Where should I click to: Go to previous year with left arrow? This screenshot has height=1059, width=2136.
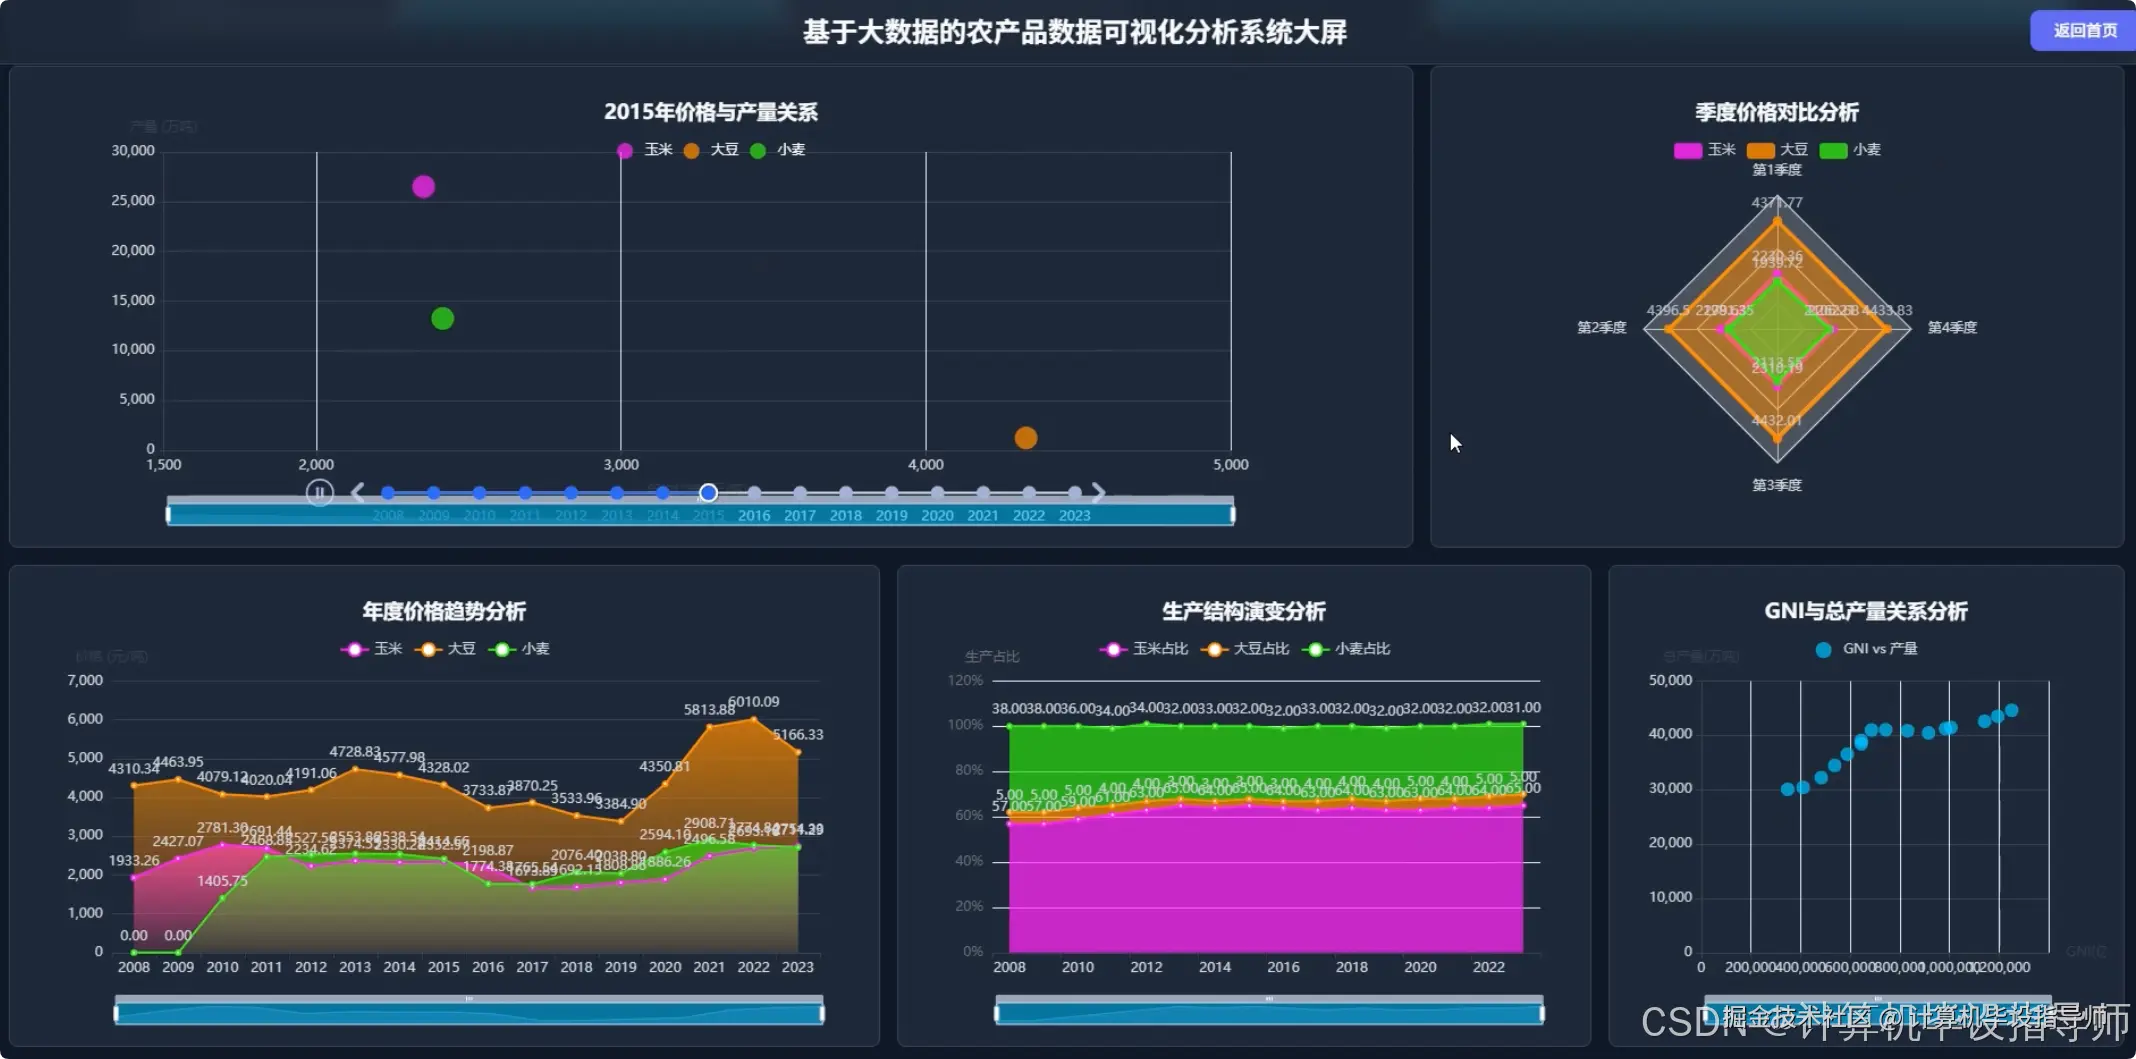[x=358, y=492]
